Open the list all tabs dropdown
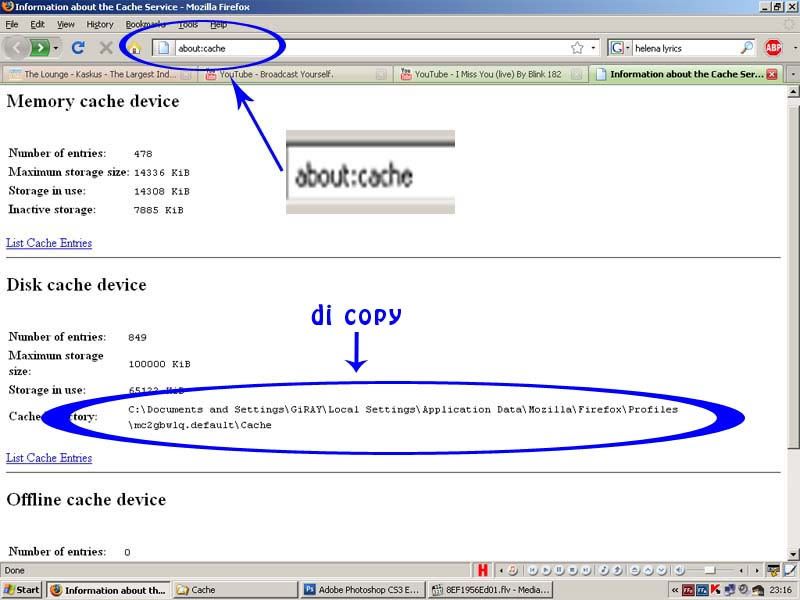 tap(793, 74)
